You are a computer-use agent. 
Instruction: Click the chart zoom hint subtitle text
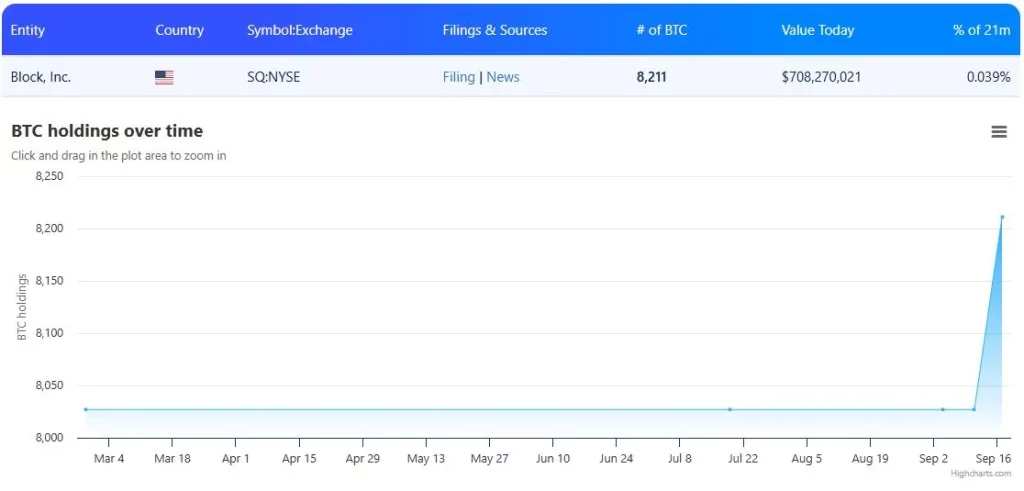coord(119,156)
